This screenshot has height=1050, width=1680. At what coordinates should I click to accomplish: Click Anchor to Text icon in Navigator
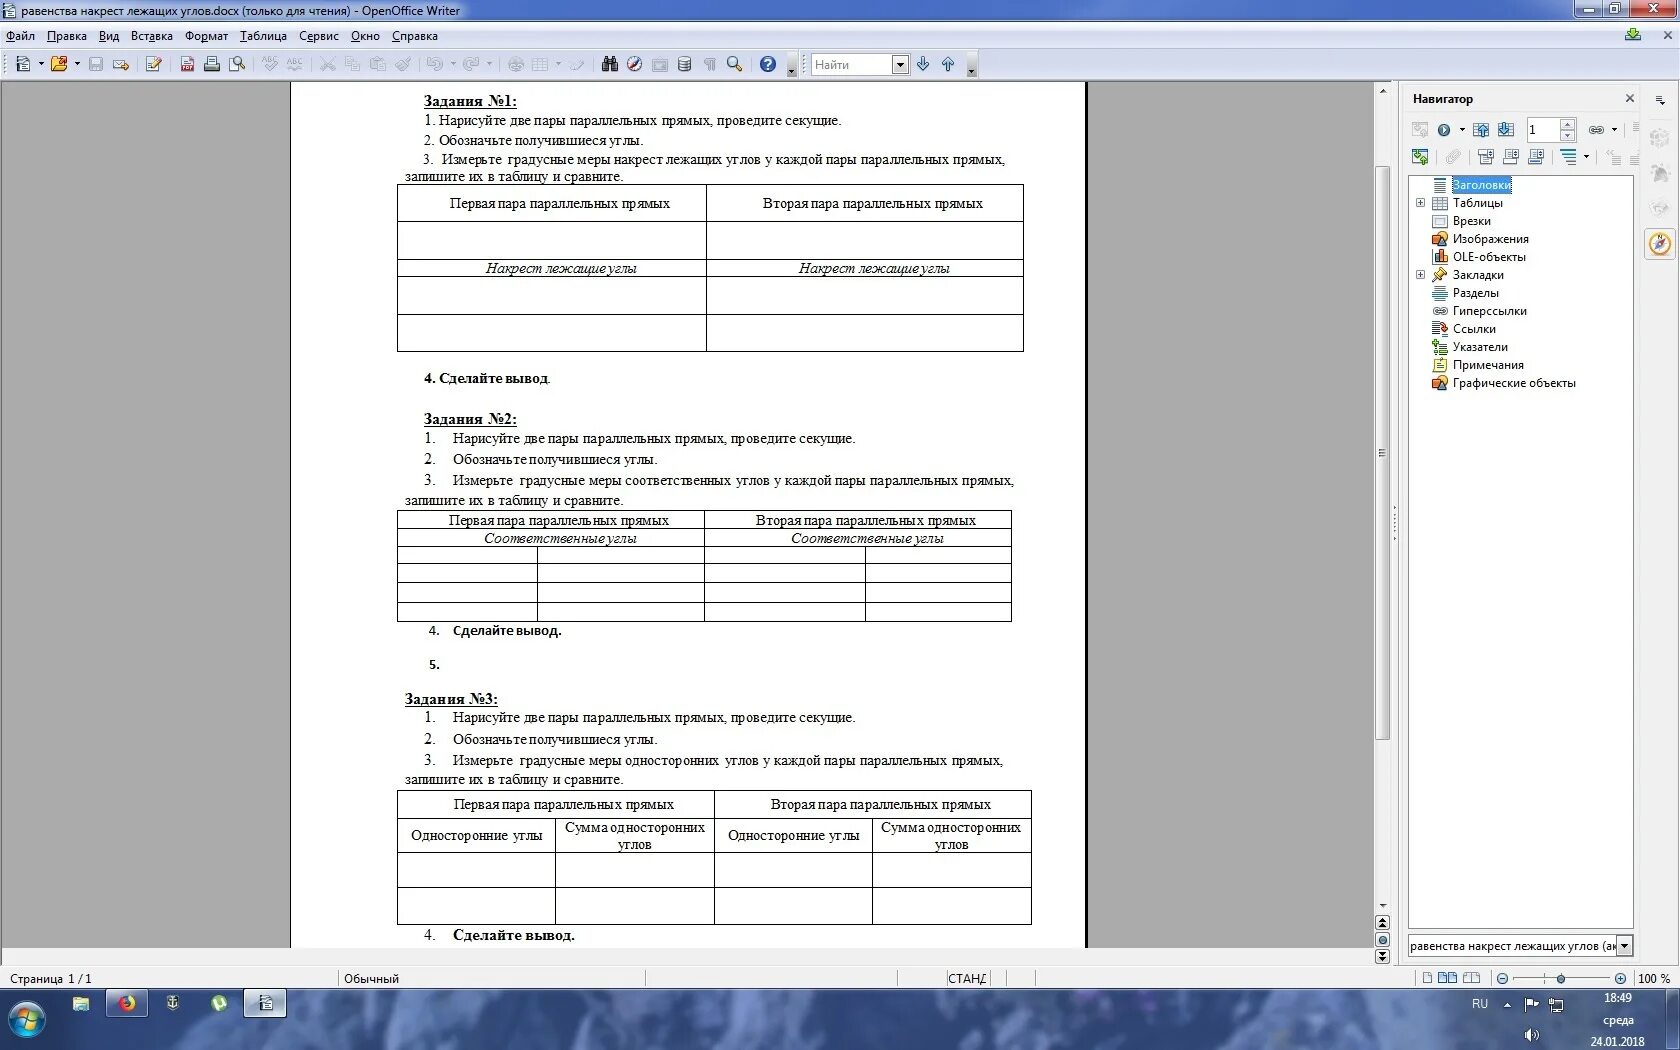point(1536,157)
